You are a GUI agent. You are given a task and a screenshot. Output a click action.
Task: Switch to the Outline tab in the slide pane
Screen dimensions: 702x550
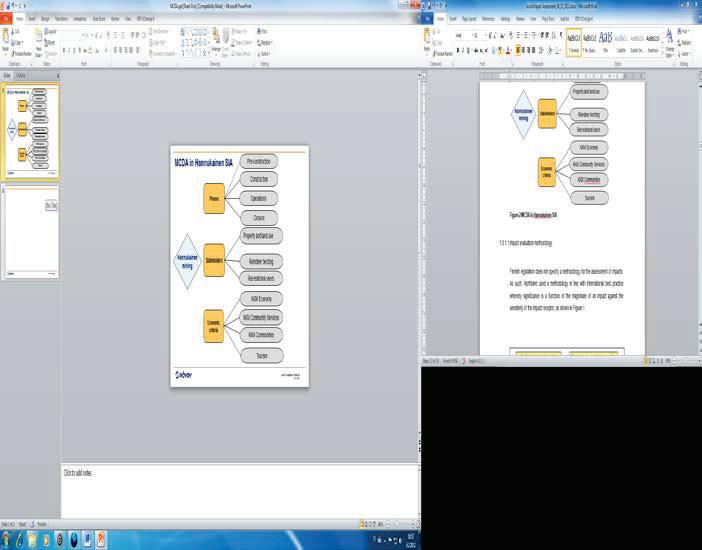coord(21,75)
